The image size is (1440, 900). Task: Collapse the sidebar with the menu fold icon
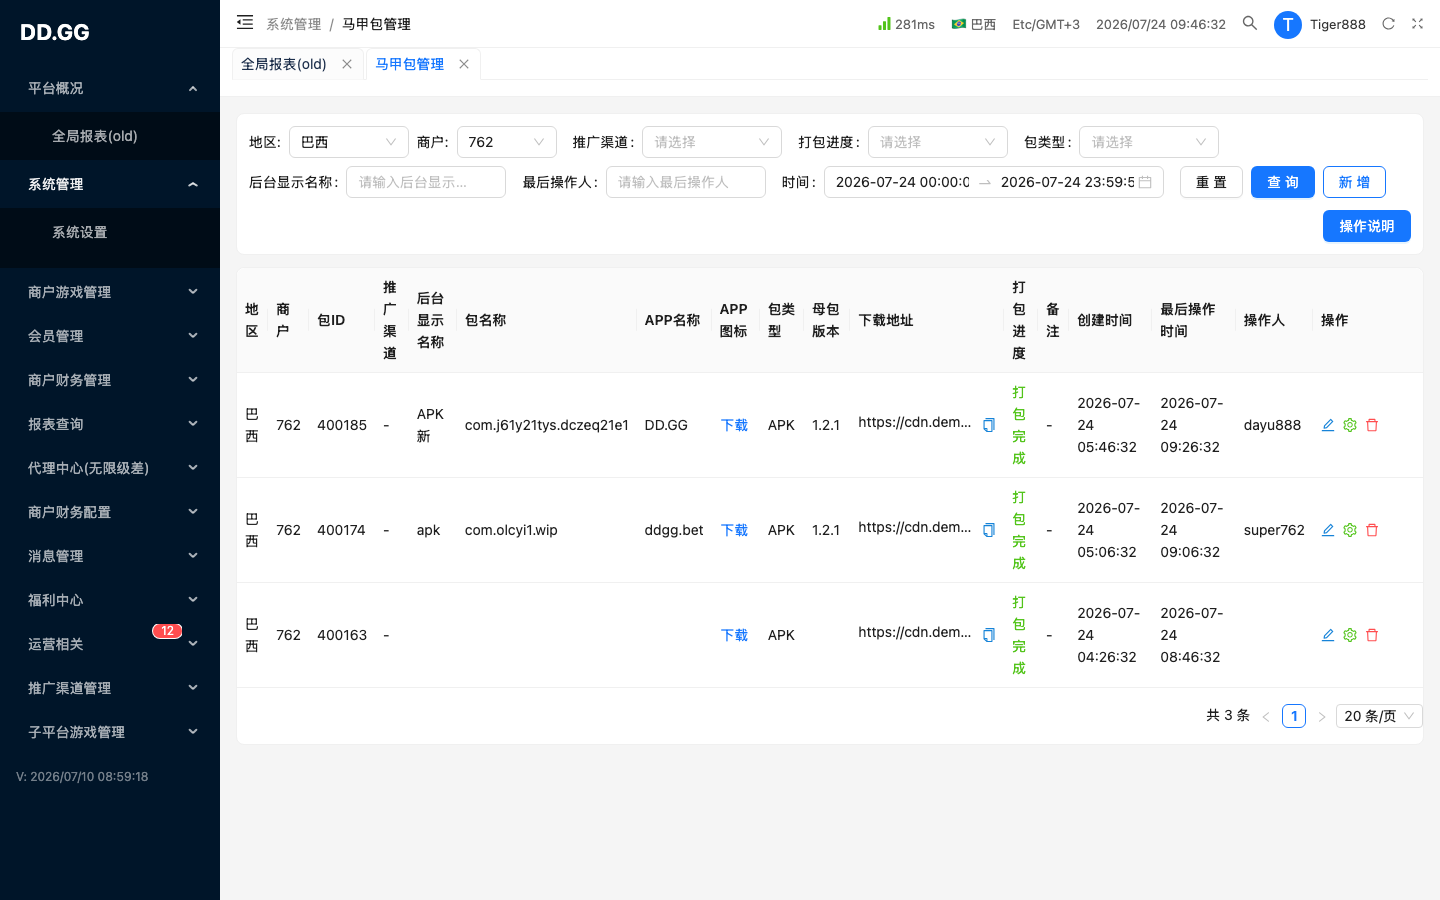coord(245,22)
